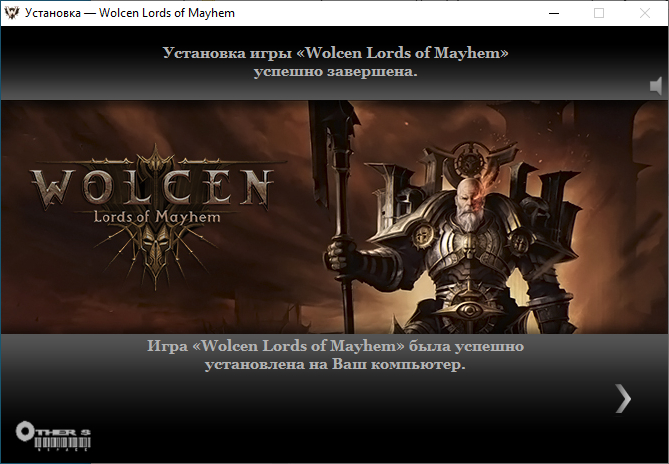Click the 'установлена на Ваш компьютер.' message
This screenshot has height=464, width=669.
pos(335,365)
